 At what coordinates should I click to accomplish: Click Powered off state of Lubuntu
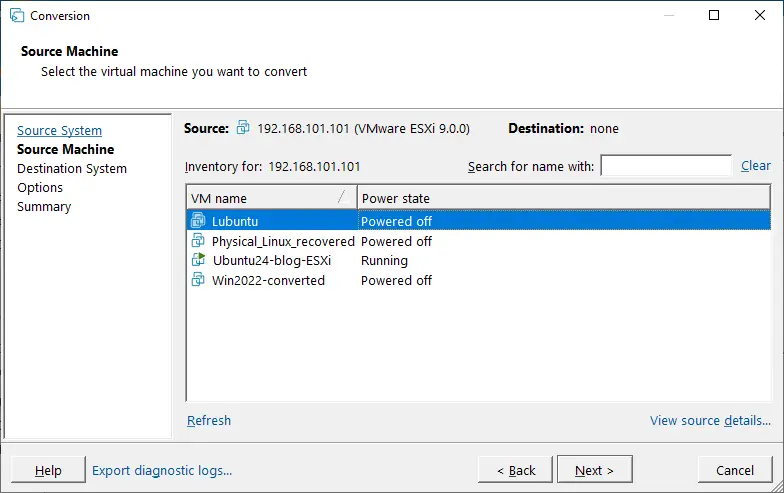point(396,221)
